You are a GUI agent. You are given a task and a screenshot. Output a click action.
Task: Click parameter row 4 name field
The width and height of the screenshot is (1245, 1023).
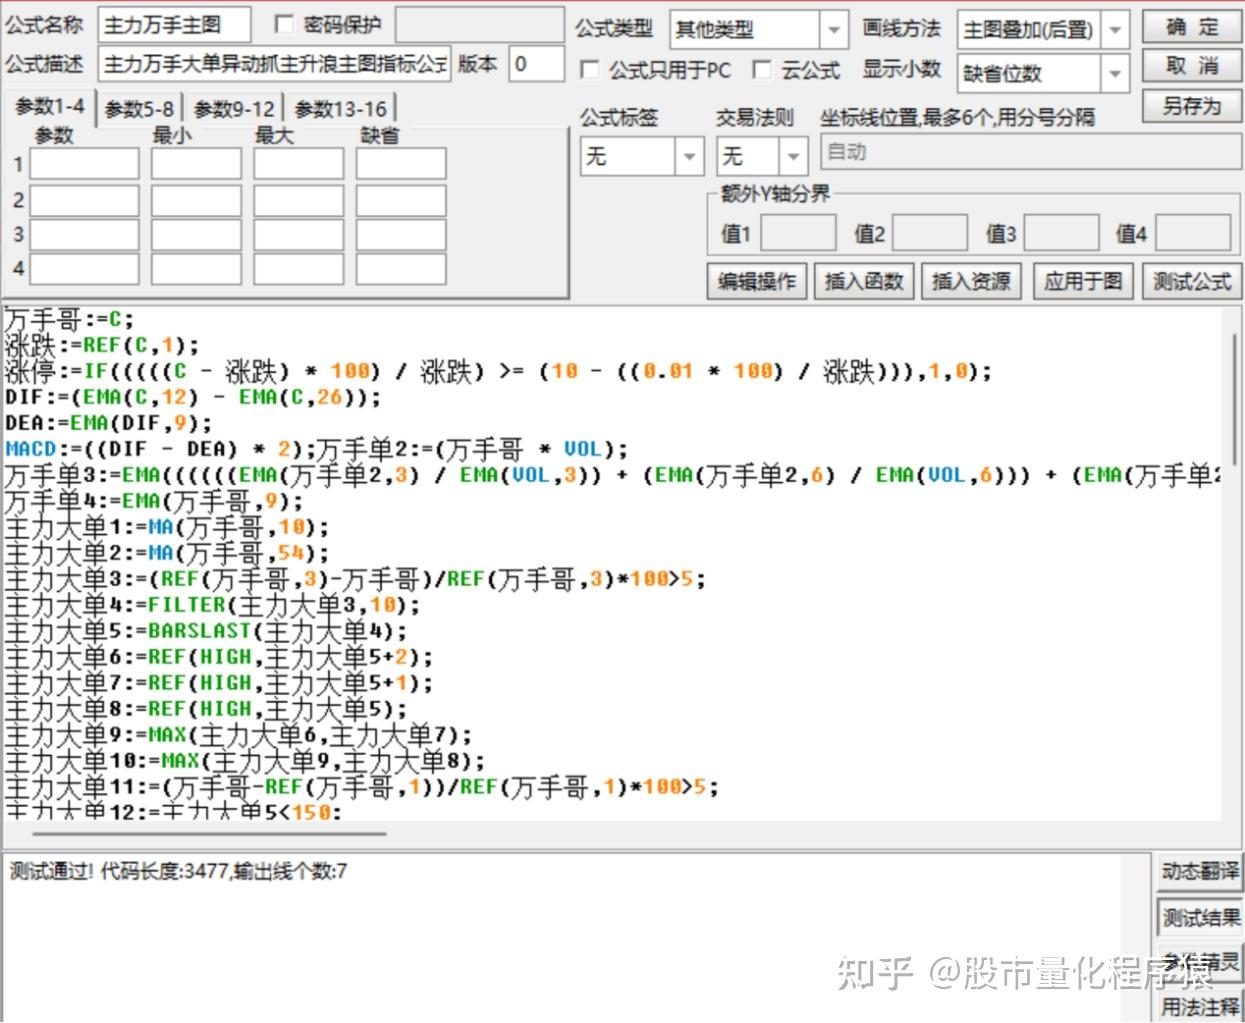(84, 268)
